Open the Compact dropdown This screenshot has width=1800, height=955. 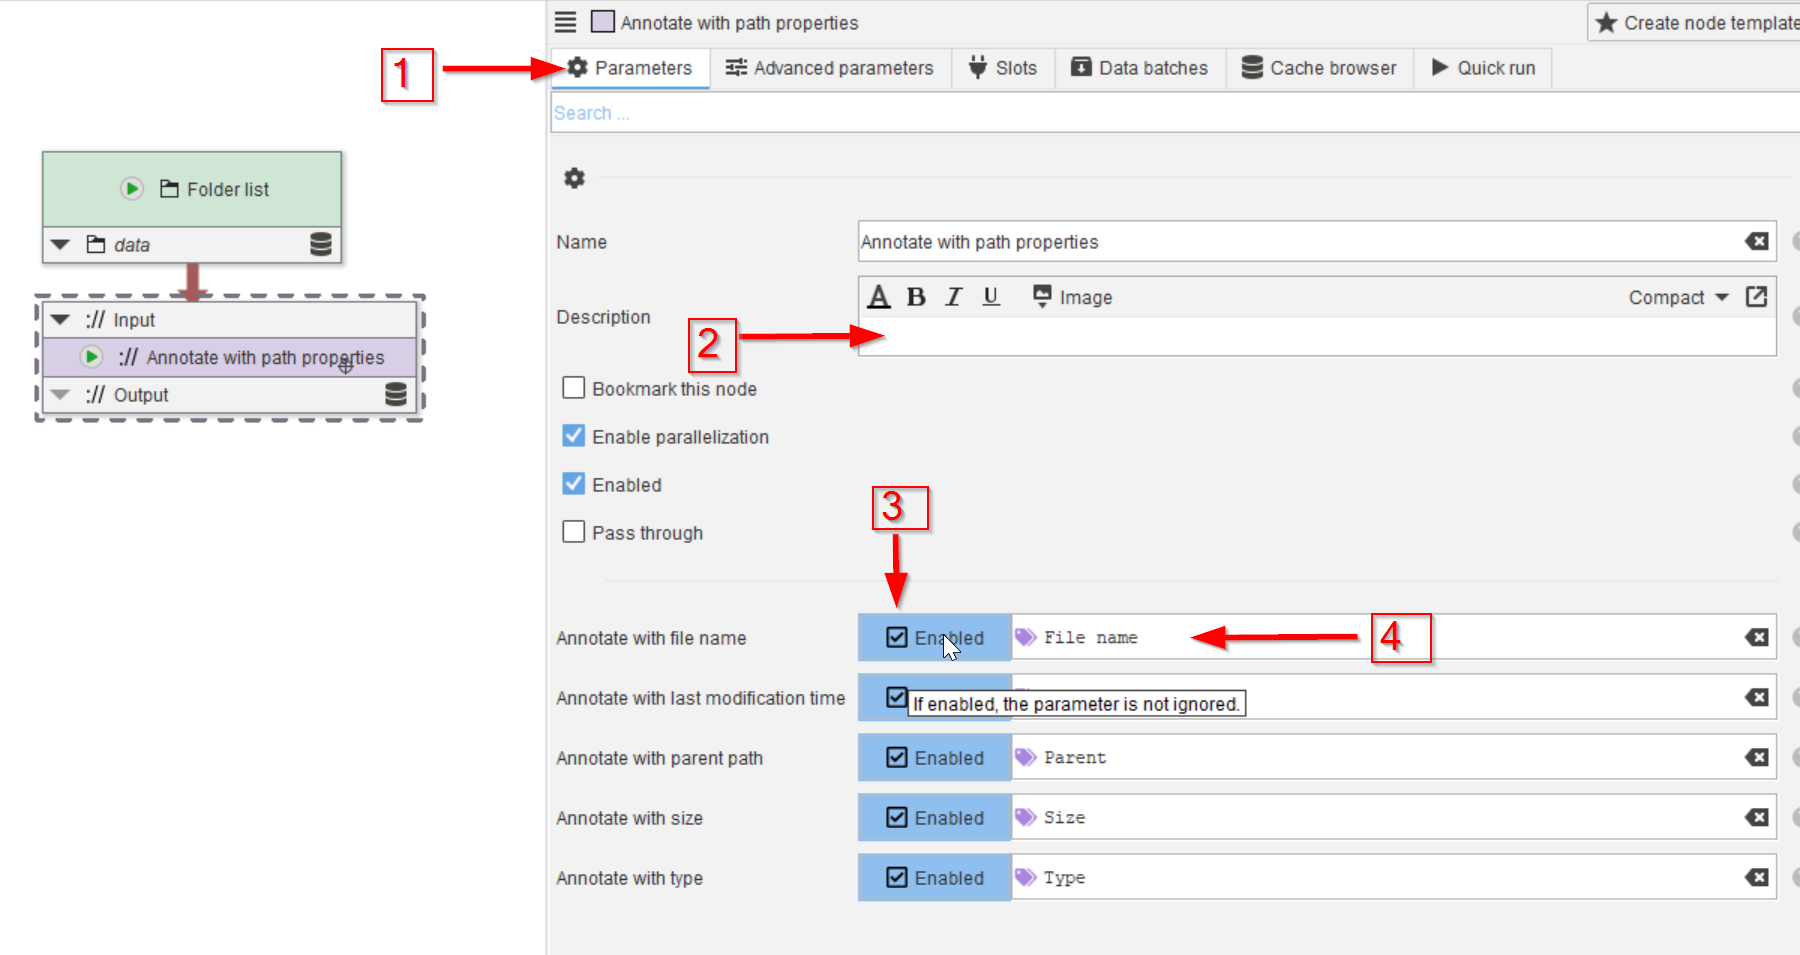pyautogui.click(x=1677, y=297)
